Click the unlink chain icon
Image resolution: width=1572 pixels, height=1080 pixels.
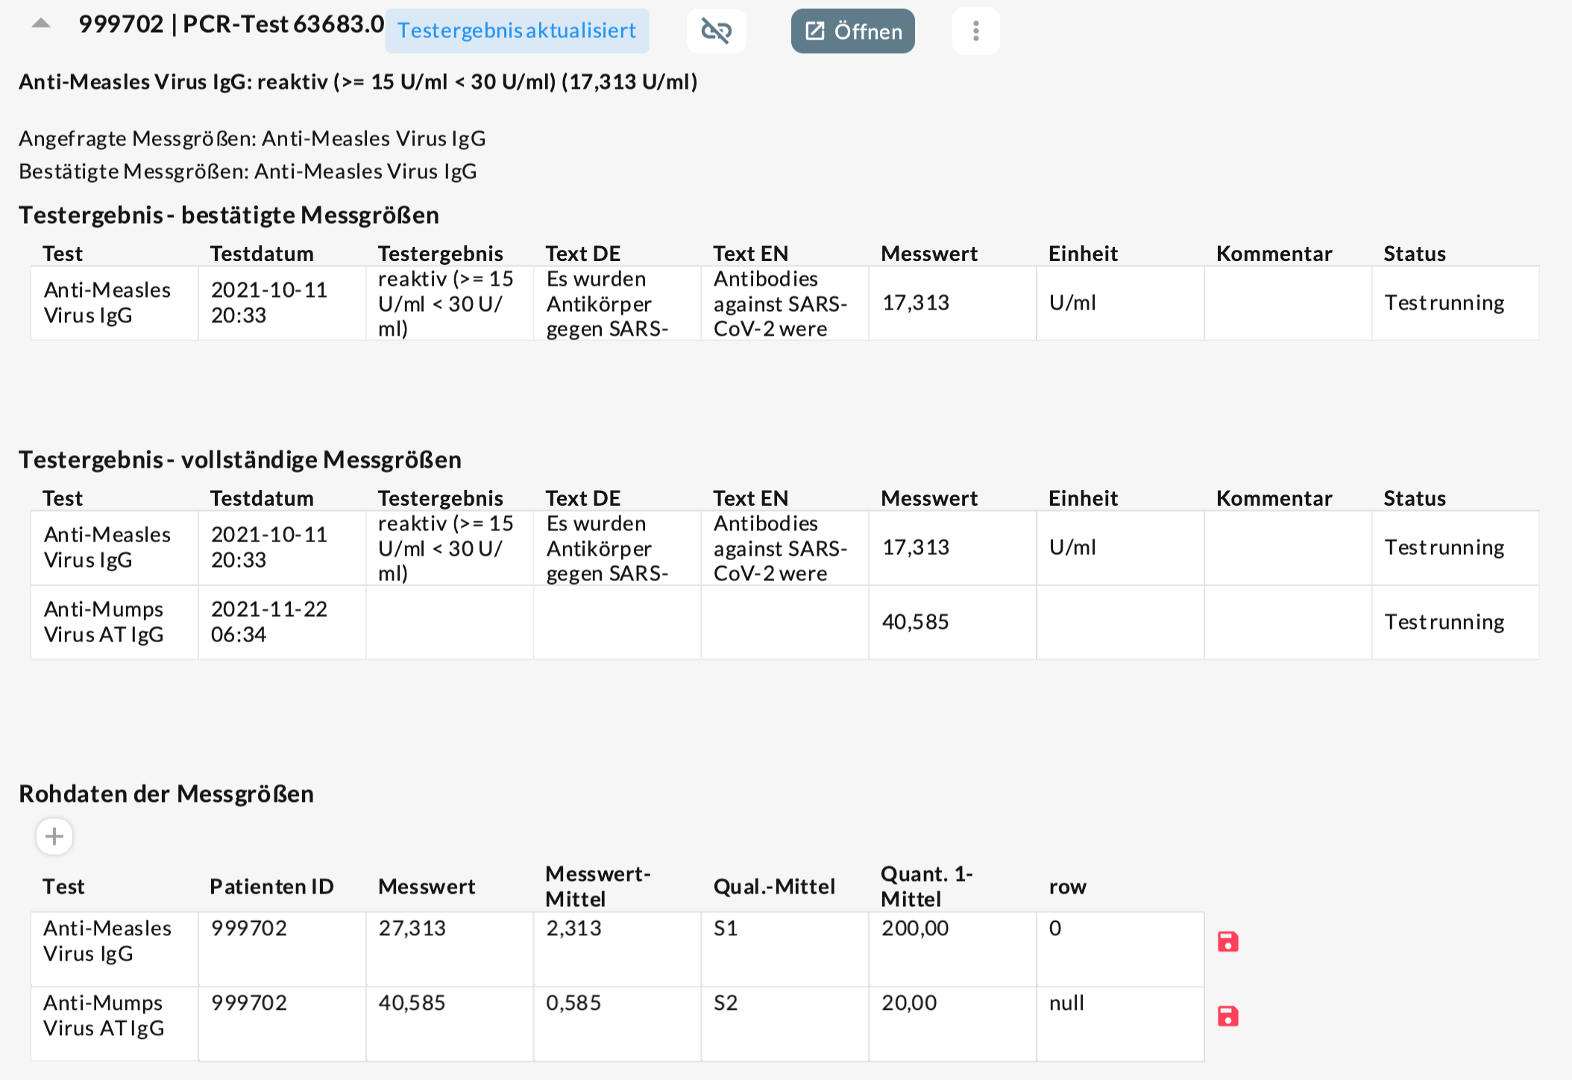click(716, 31)
